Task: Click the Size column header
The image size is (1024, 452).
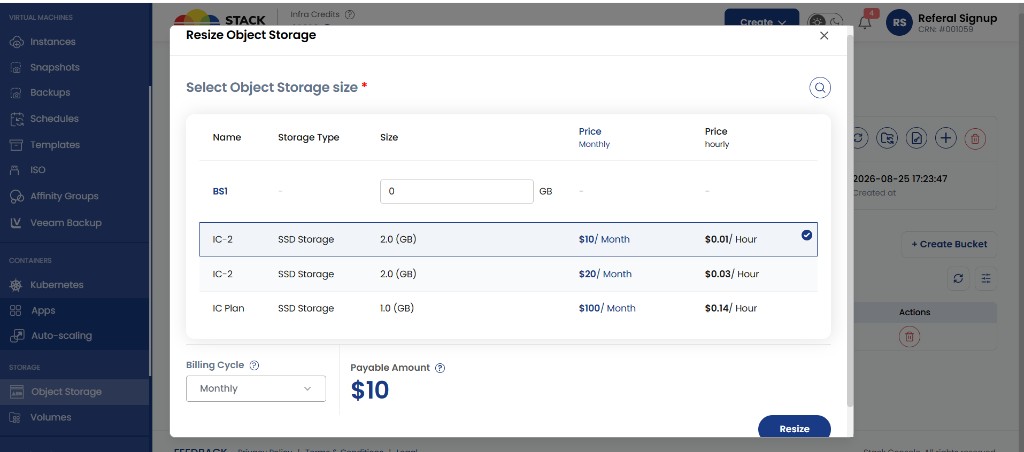Action: pyautogui.click(x=389, y=138)
